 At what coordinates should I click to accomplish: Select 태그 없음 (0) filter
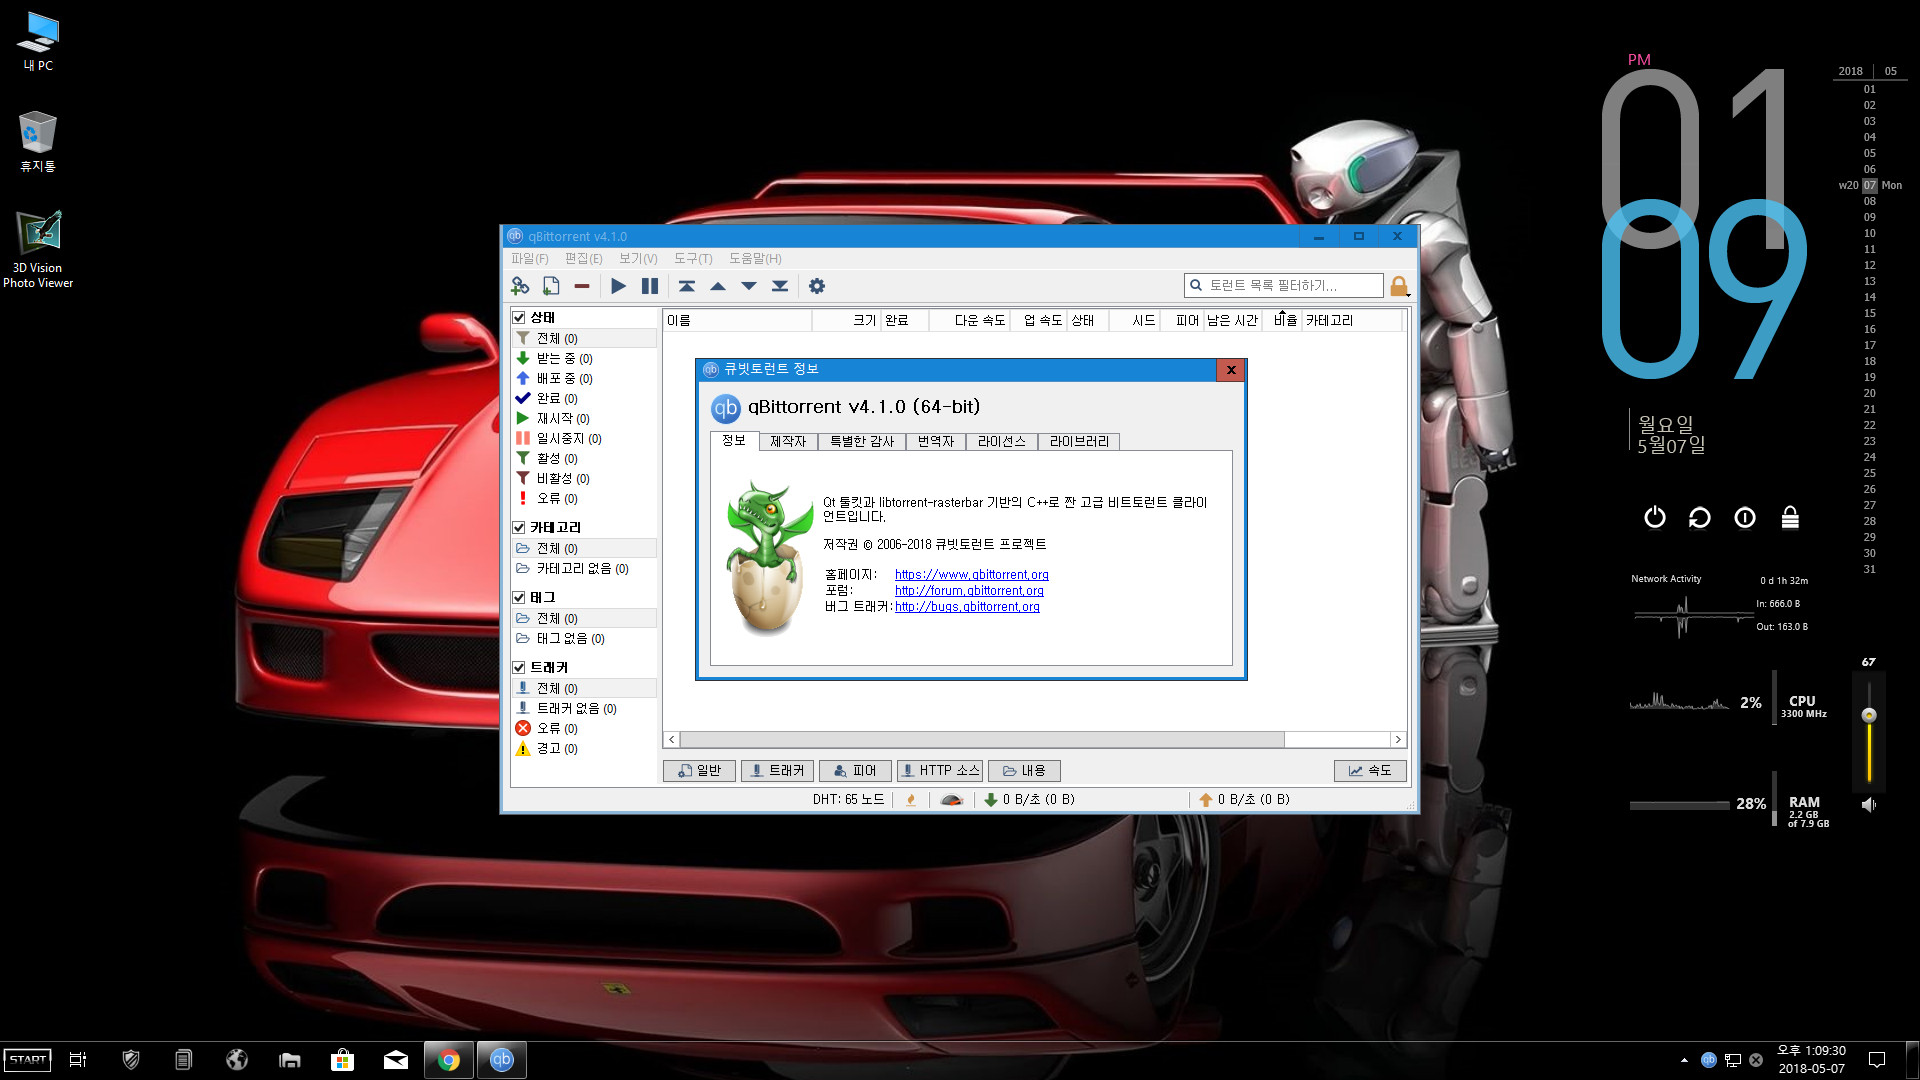[584, 639]
